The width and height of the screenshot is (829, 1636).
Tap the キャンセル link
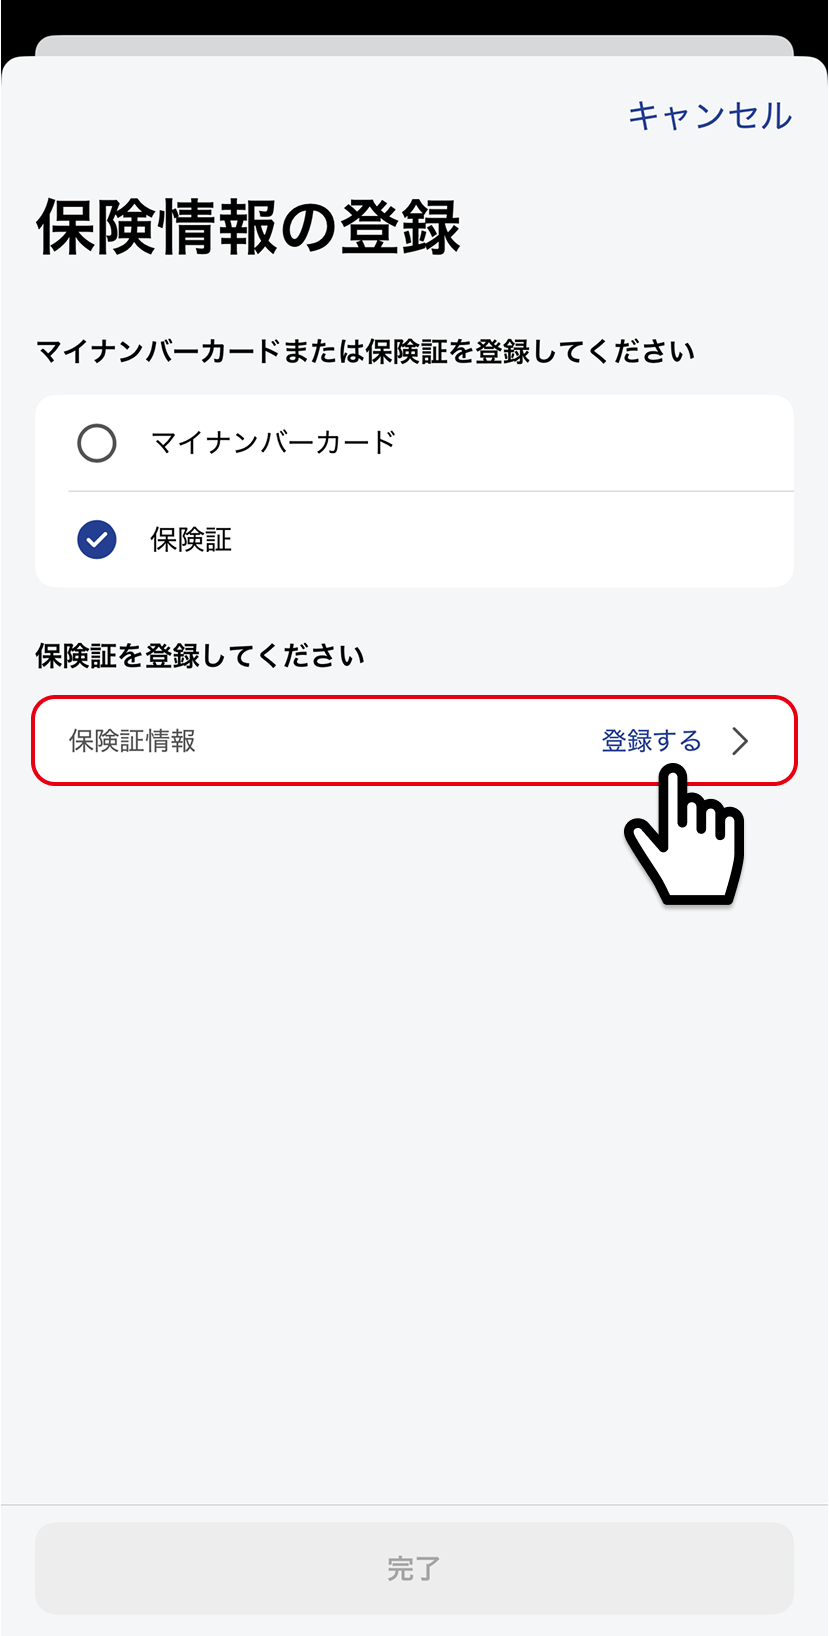pos(709,116)
